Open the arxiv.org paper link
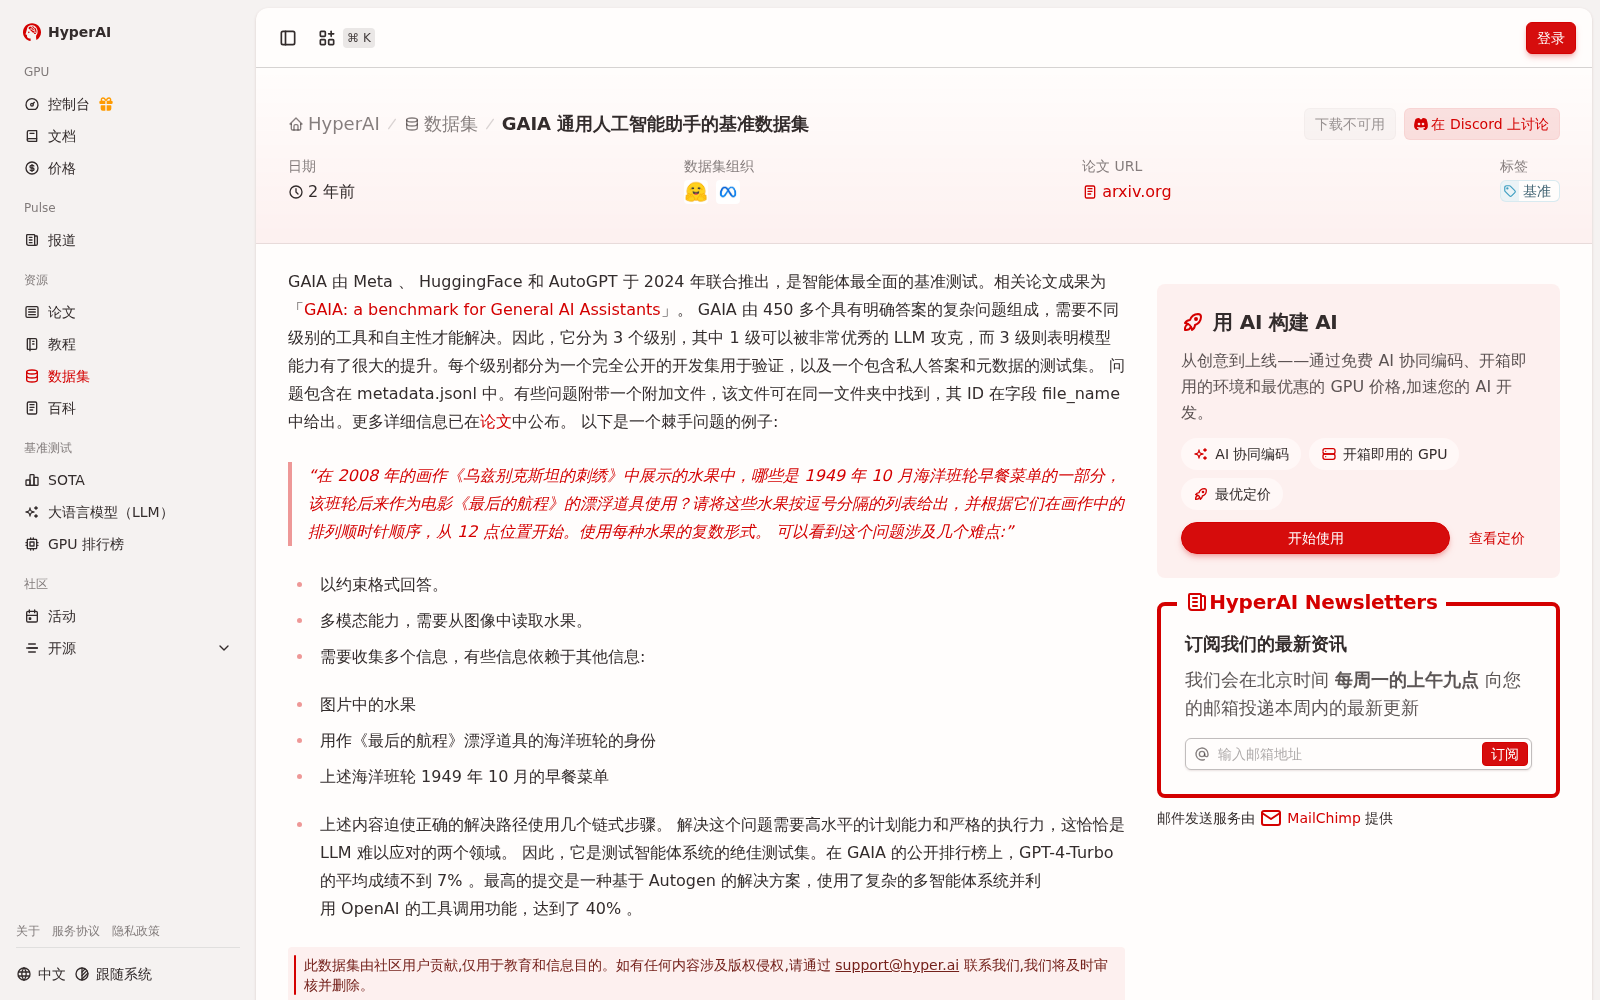 [1127, 192]
